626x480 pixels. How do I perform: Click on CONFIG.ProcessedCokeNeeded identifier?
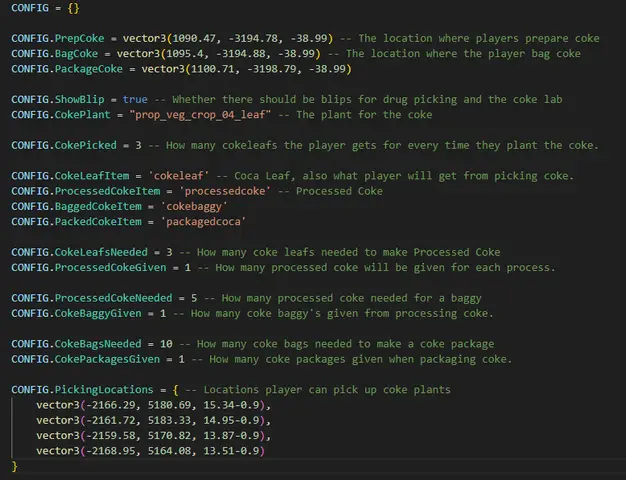click(91, 298)
